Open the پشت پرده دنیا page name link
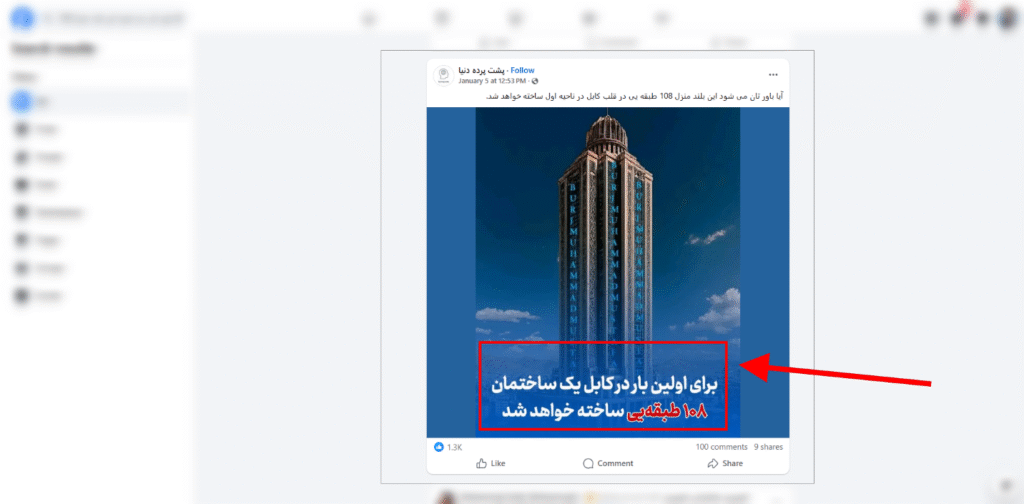 coord(483,71)
